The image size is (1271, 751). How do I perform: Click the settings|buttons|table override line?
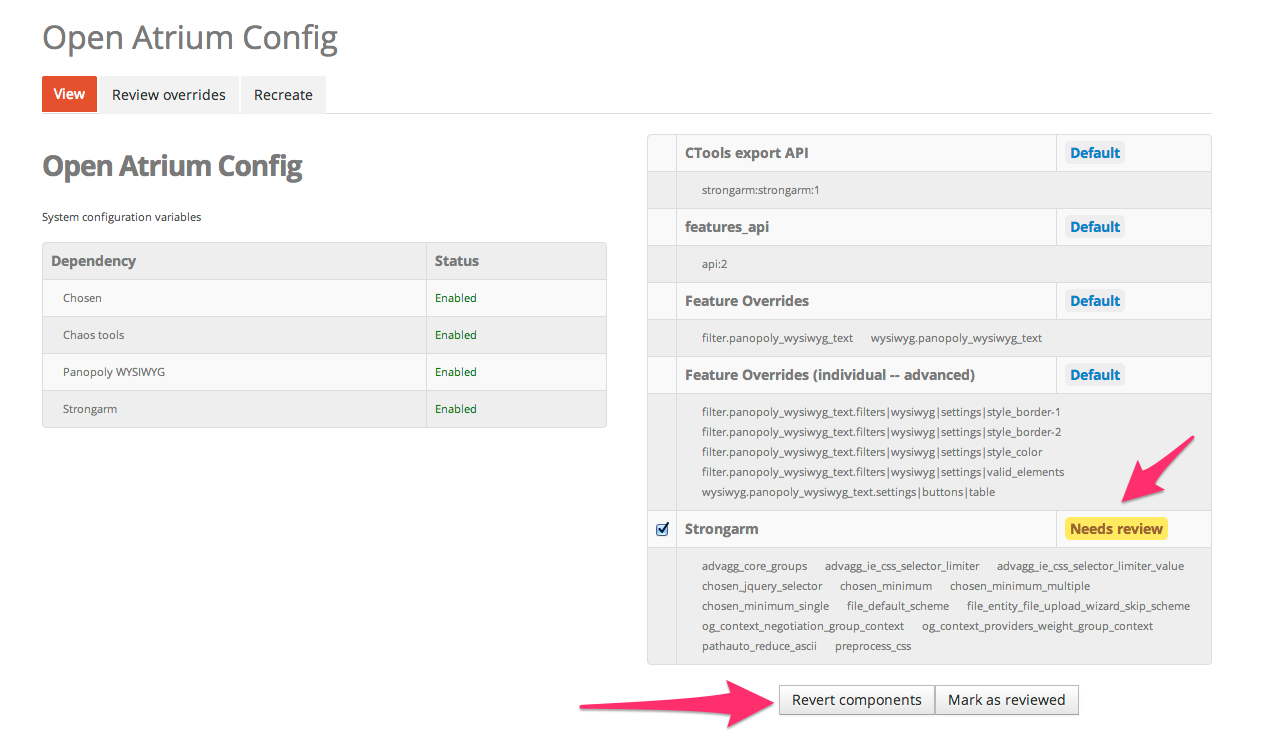pyautogui.click(x=848, y=492)
